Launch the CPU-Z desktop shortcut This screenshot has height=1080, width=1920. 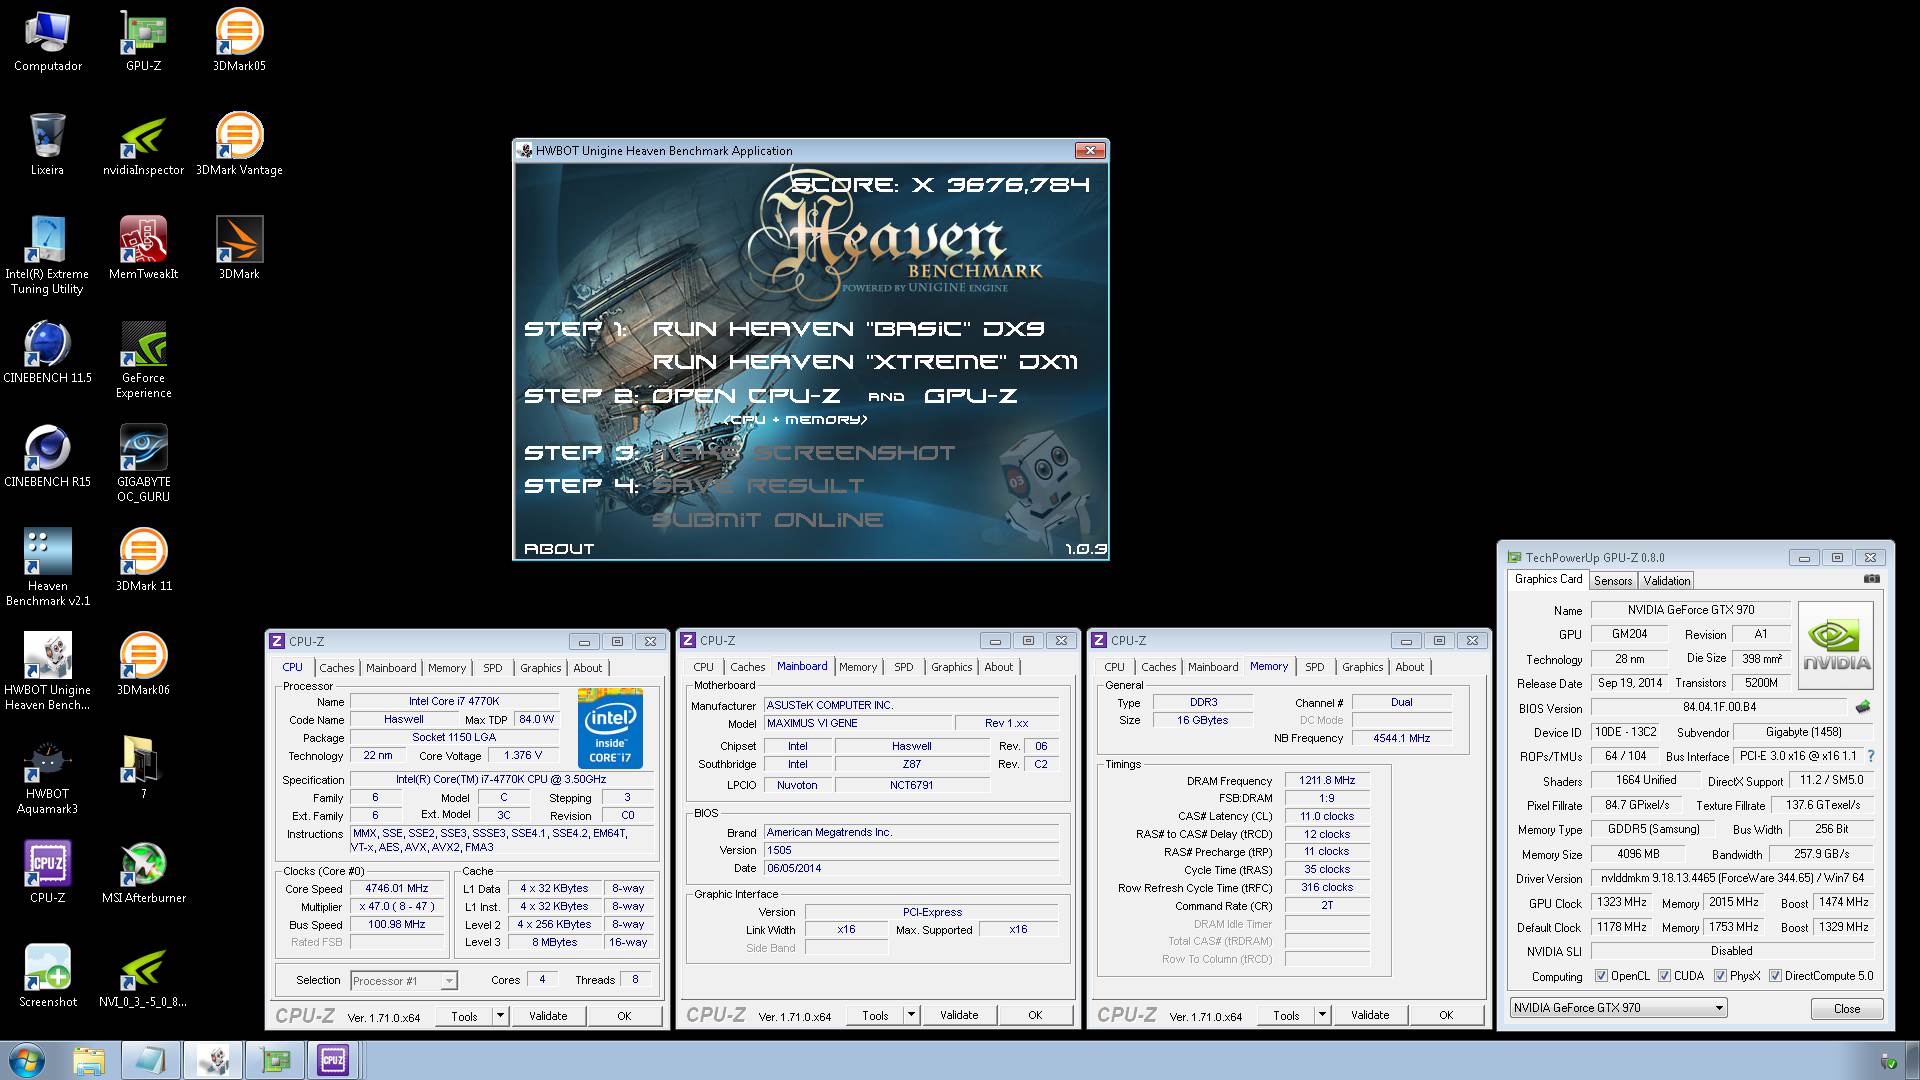(x=47, y=872)
